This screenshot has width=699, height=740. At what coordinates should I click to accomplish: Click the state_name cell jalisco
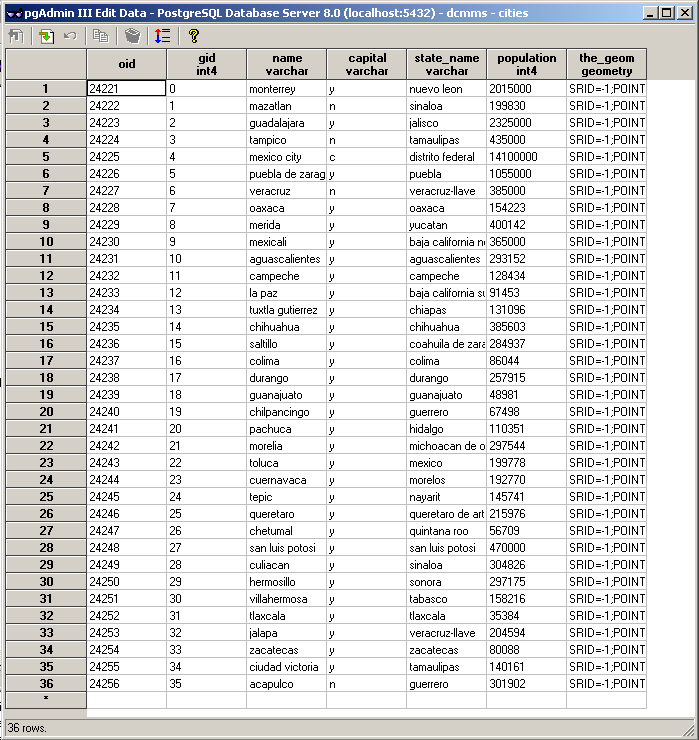click(x=446, y=123)
